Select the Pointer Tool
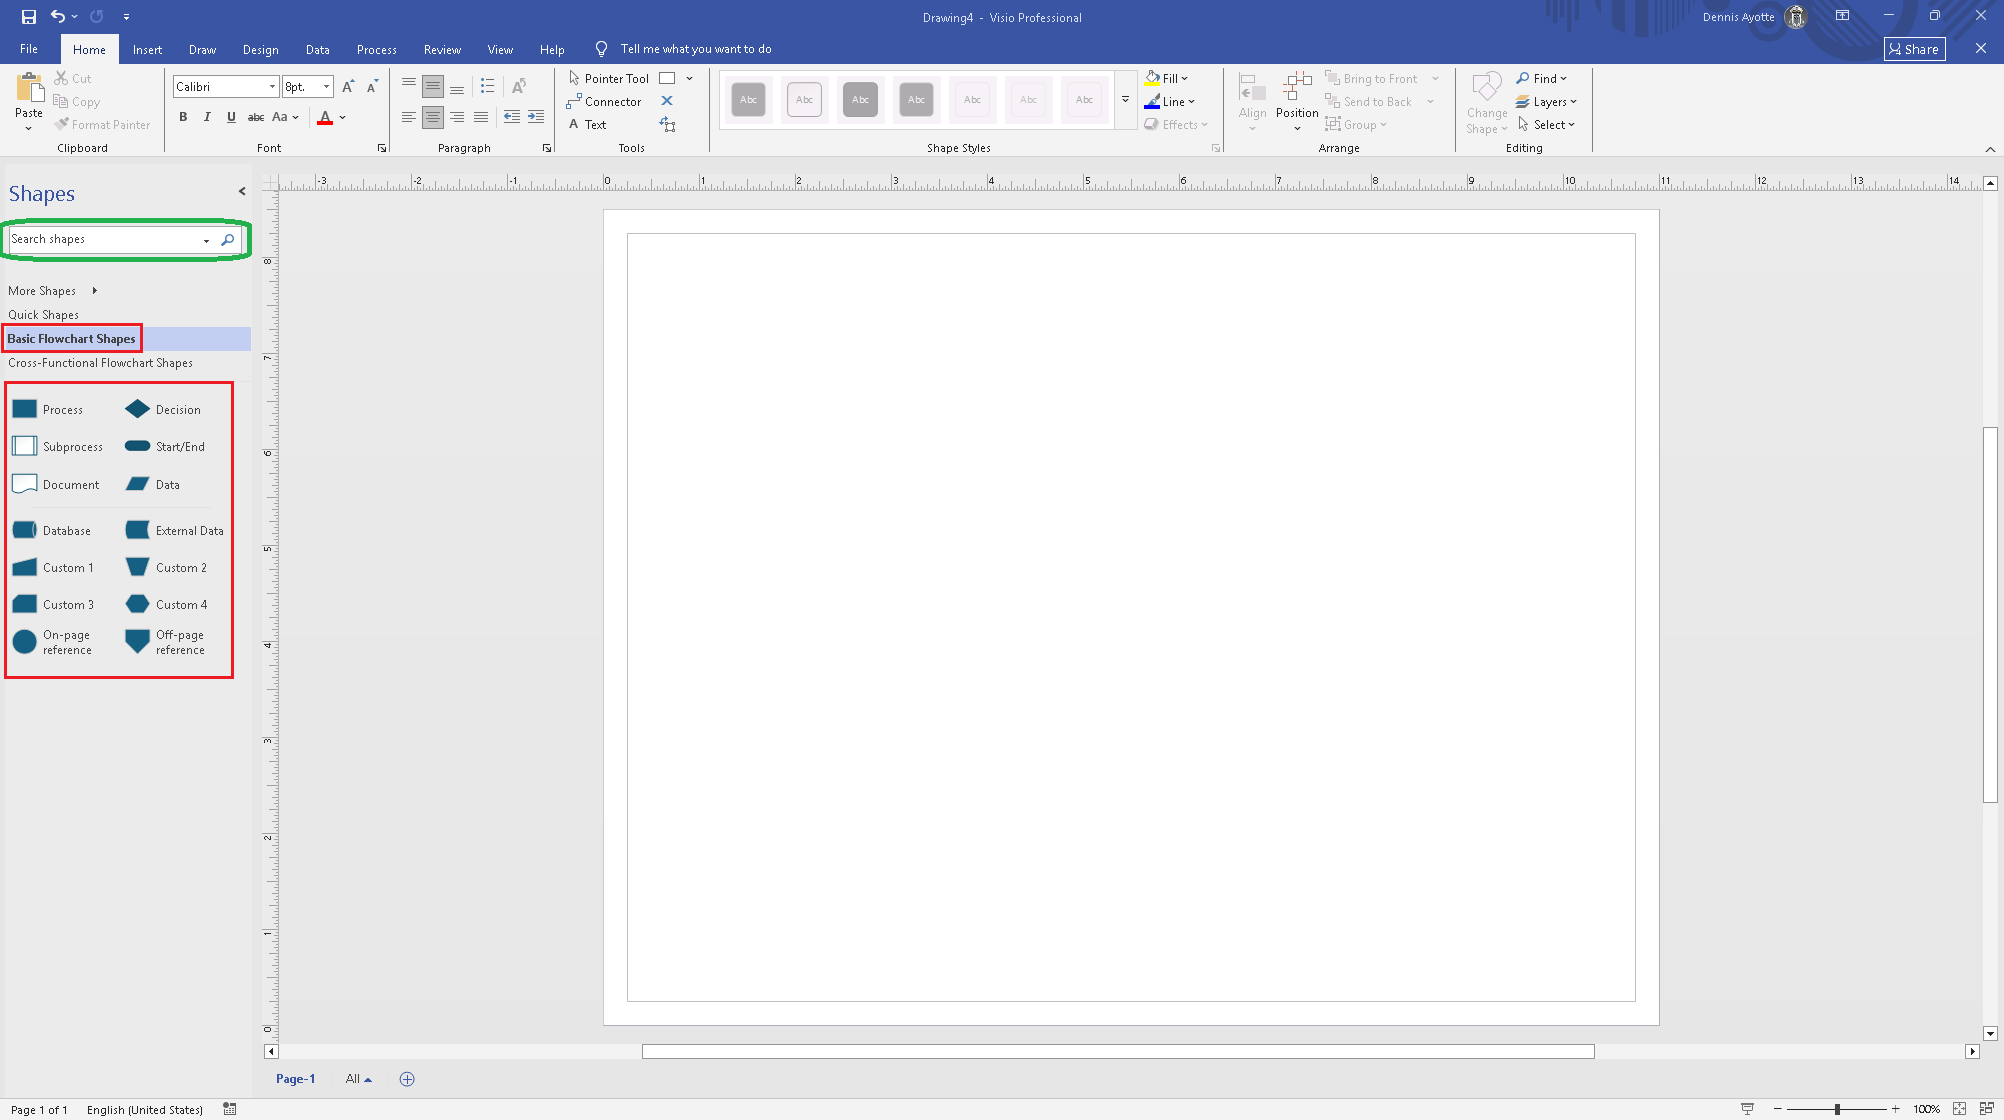This screenshot has height=1120, width=2004. click(x=609, y=78)
